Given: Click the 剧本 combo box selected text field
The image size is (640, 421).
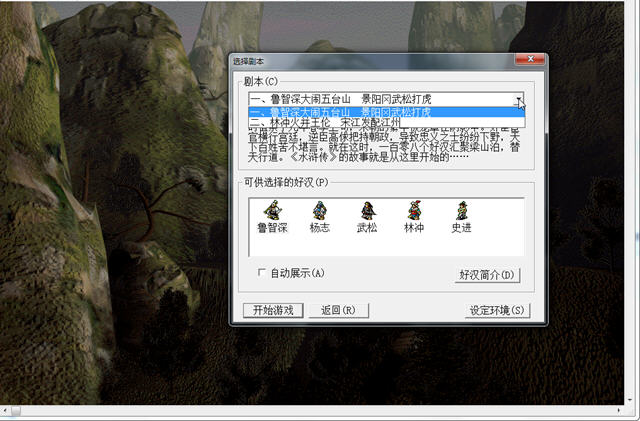Looking at the screenshot, I should tap(380, 99).
